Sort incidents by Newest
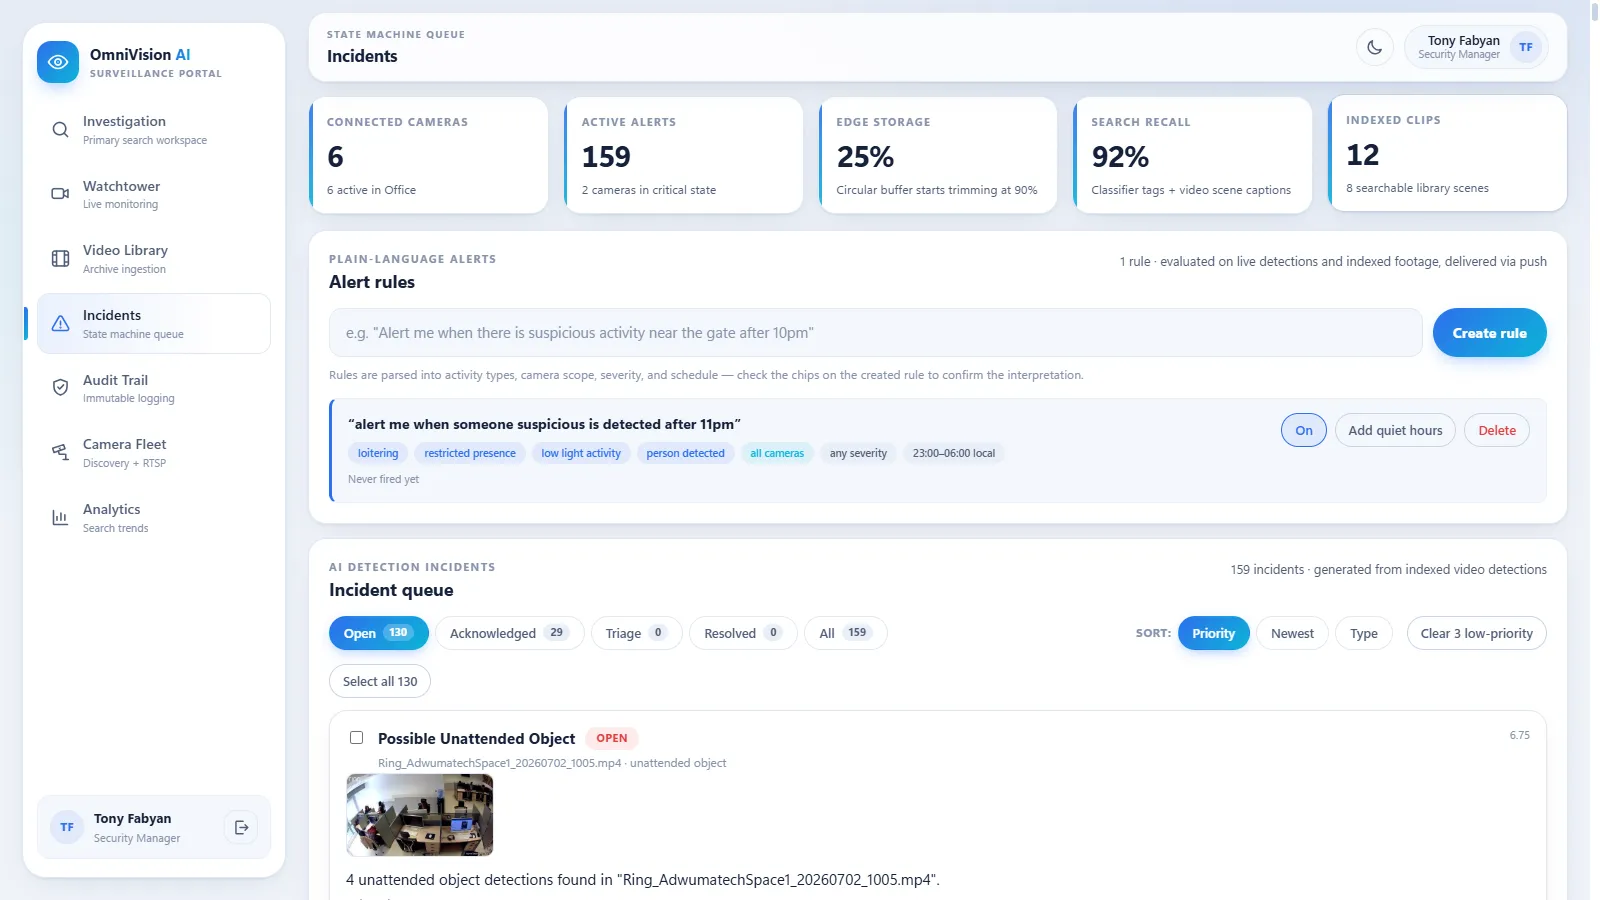 tap(1292, 633)
